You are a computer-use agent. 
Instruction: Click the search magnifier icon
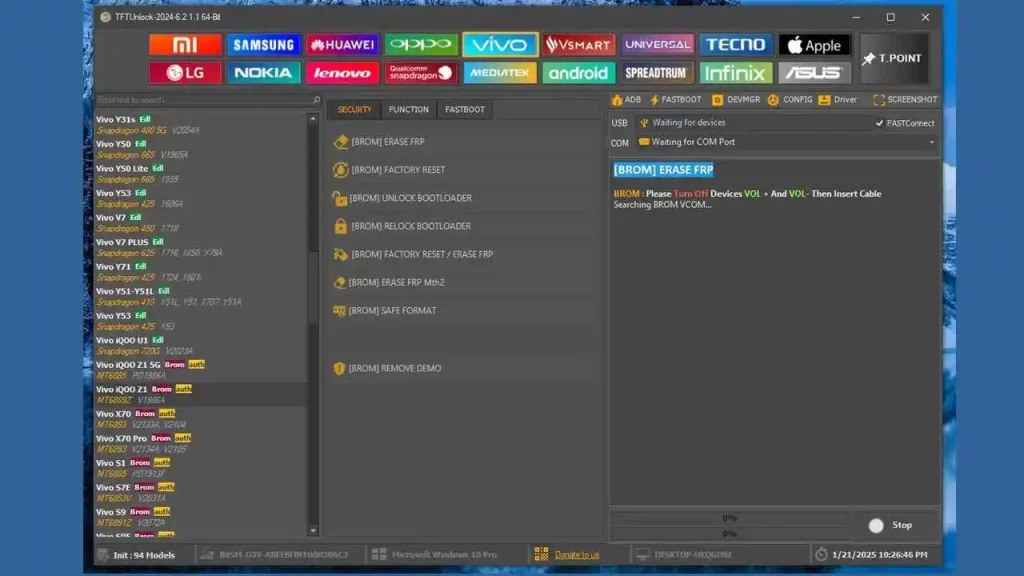click(x=316, y=100)
